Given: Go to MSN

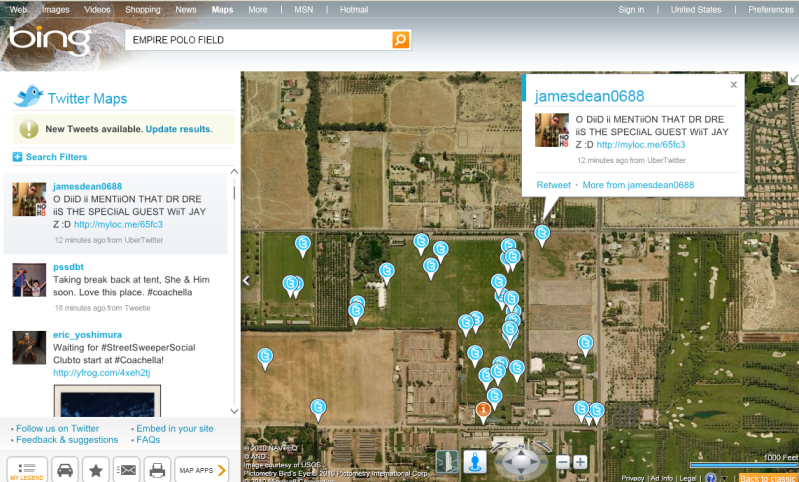Looking at the screenshot, I should tap(304, 9).
